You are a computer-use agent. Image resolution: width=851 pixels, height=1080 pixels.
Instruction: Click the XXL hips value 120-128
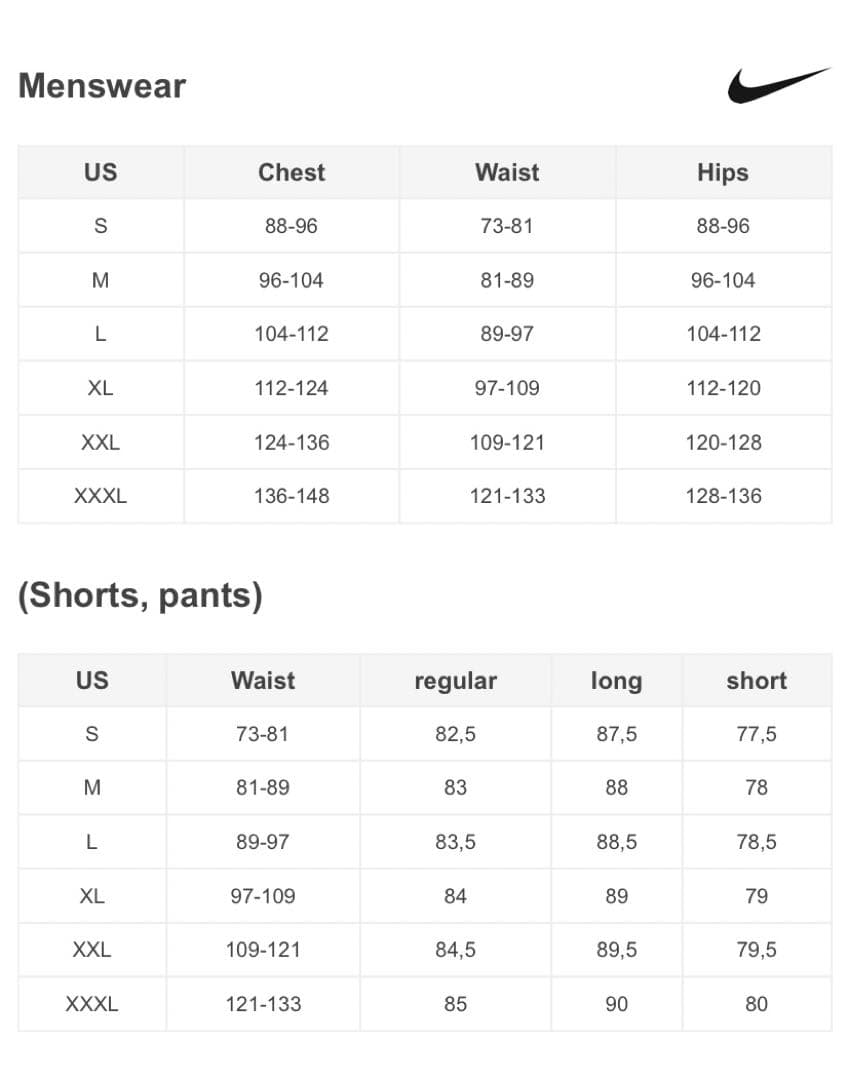tap(722, 442)
